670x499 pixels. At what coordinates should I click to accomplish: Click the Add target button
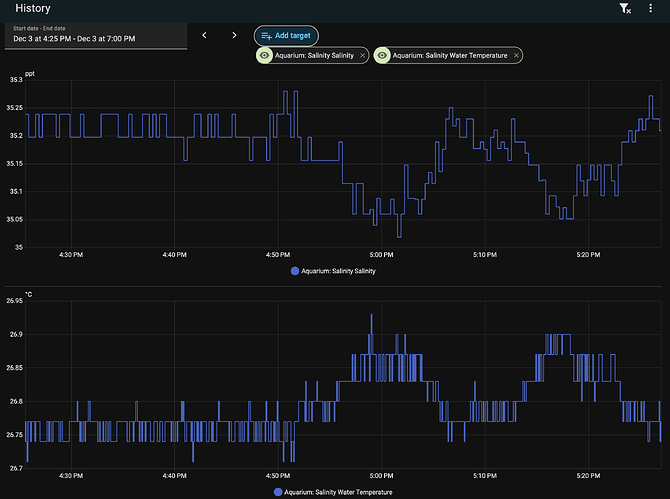pos(286,35)
